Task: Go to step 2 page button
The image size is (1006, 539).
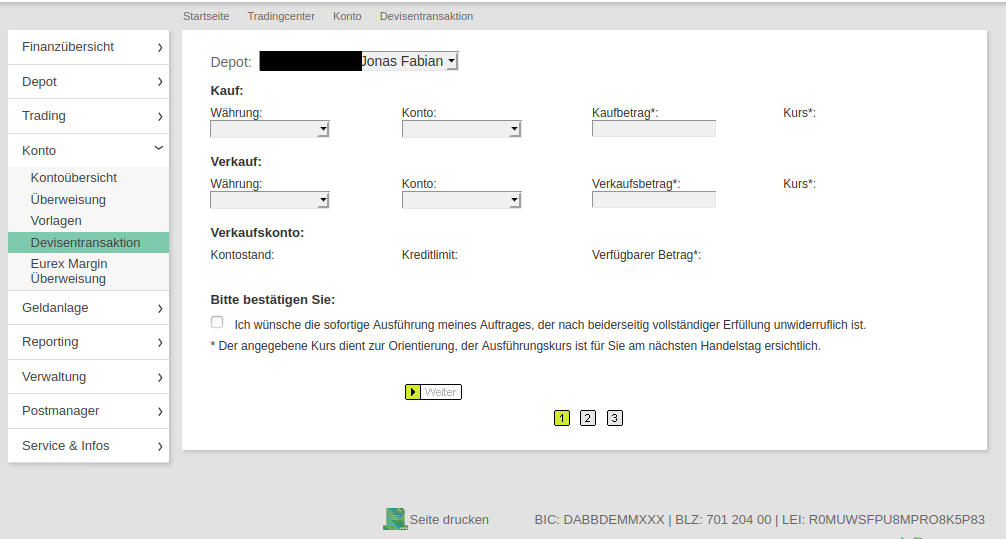Action: tap(588, 418)
